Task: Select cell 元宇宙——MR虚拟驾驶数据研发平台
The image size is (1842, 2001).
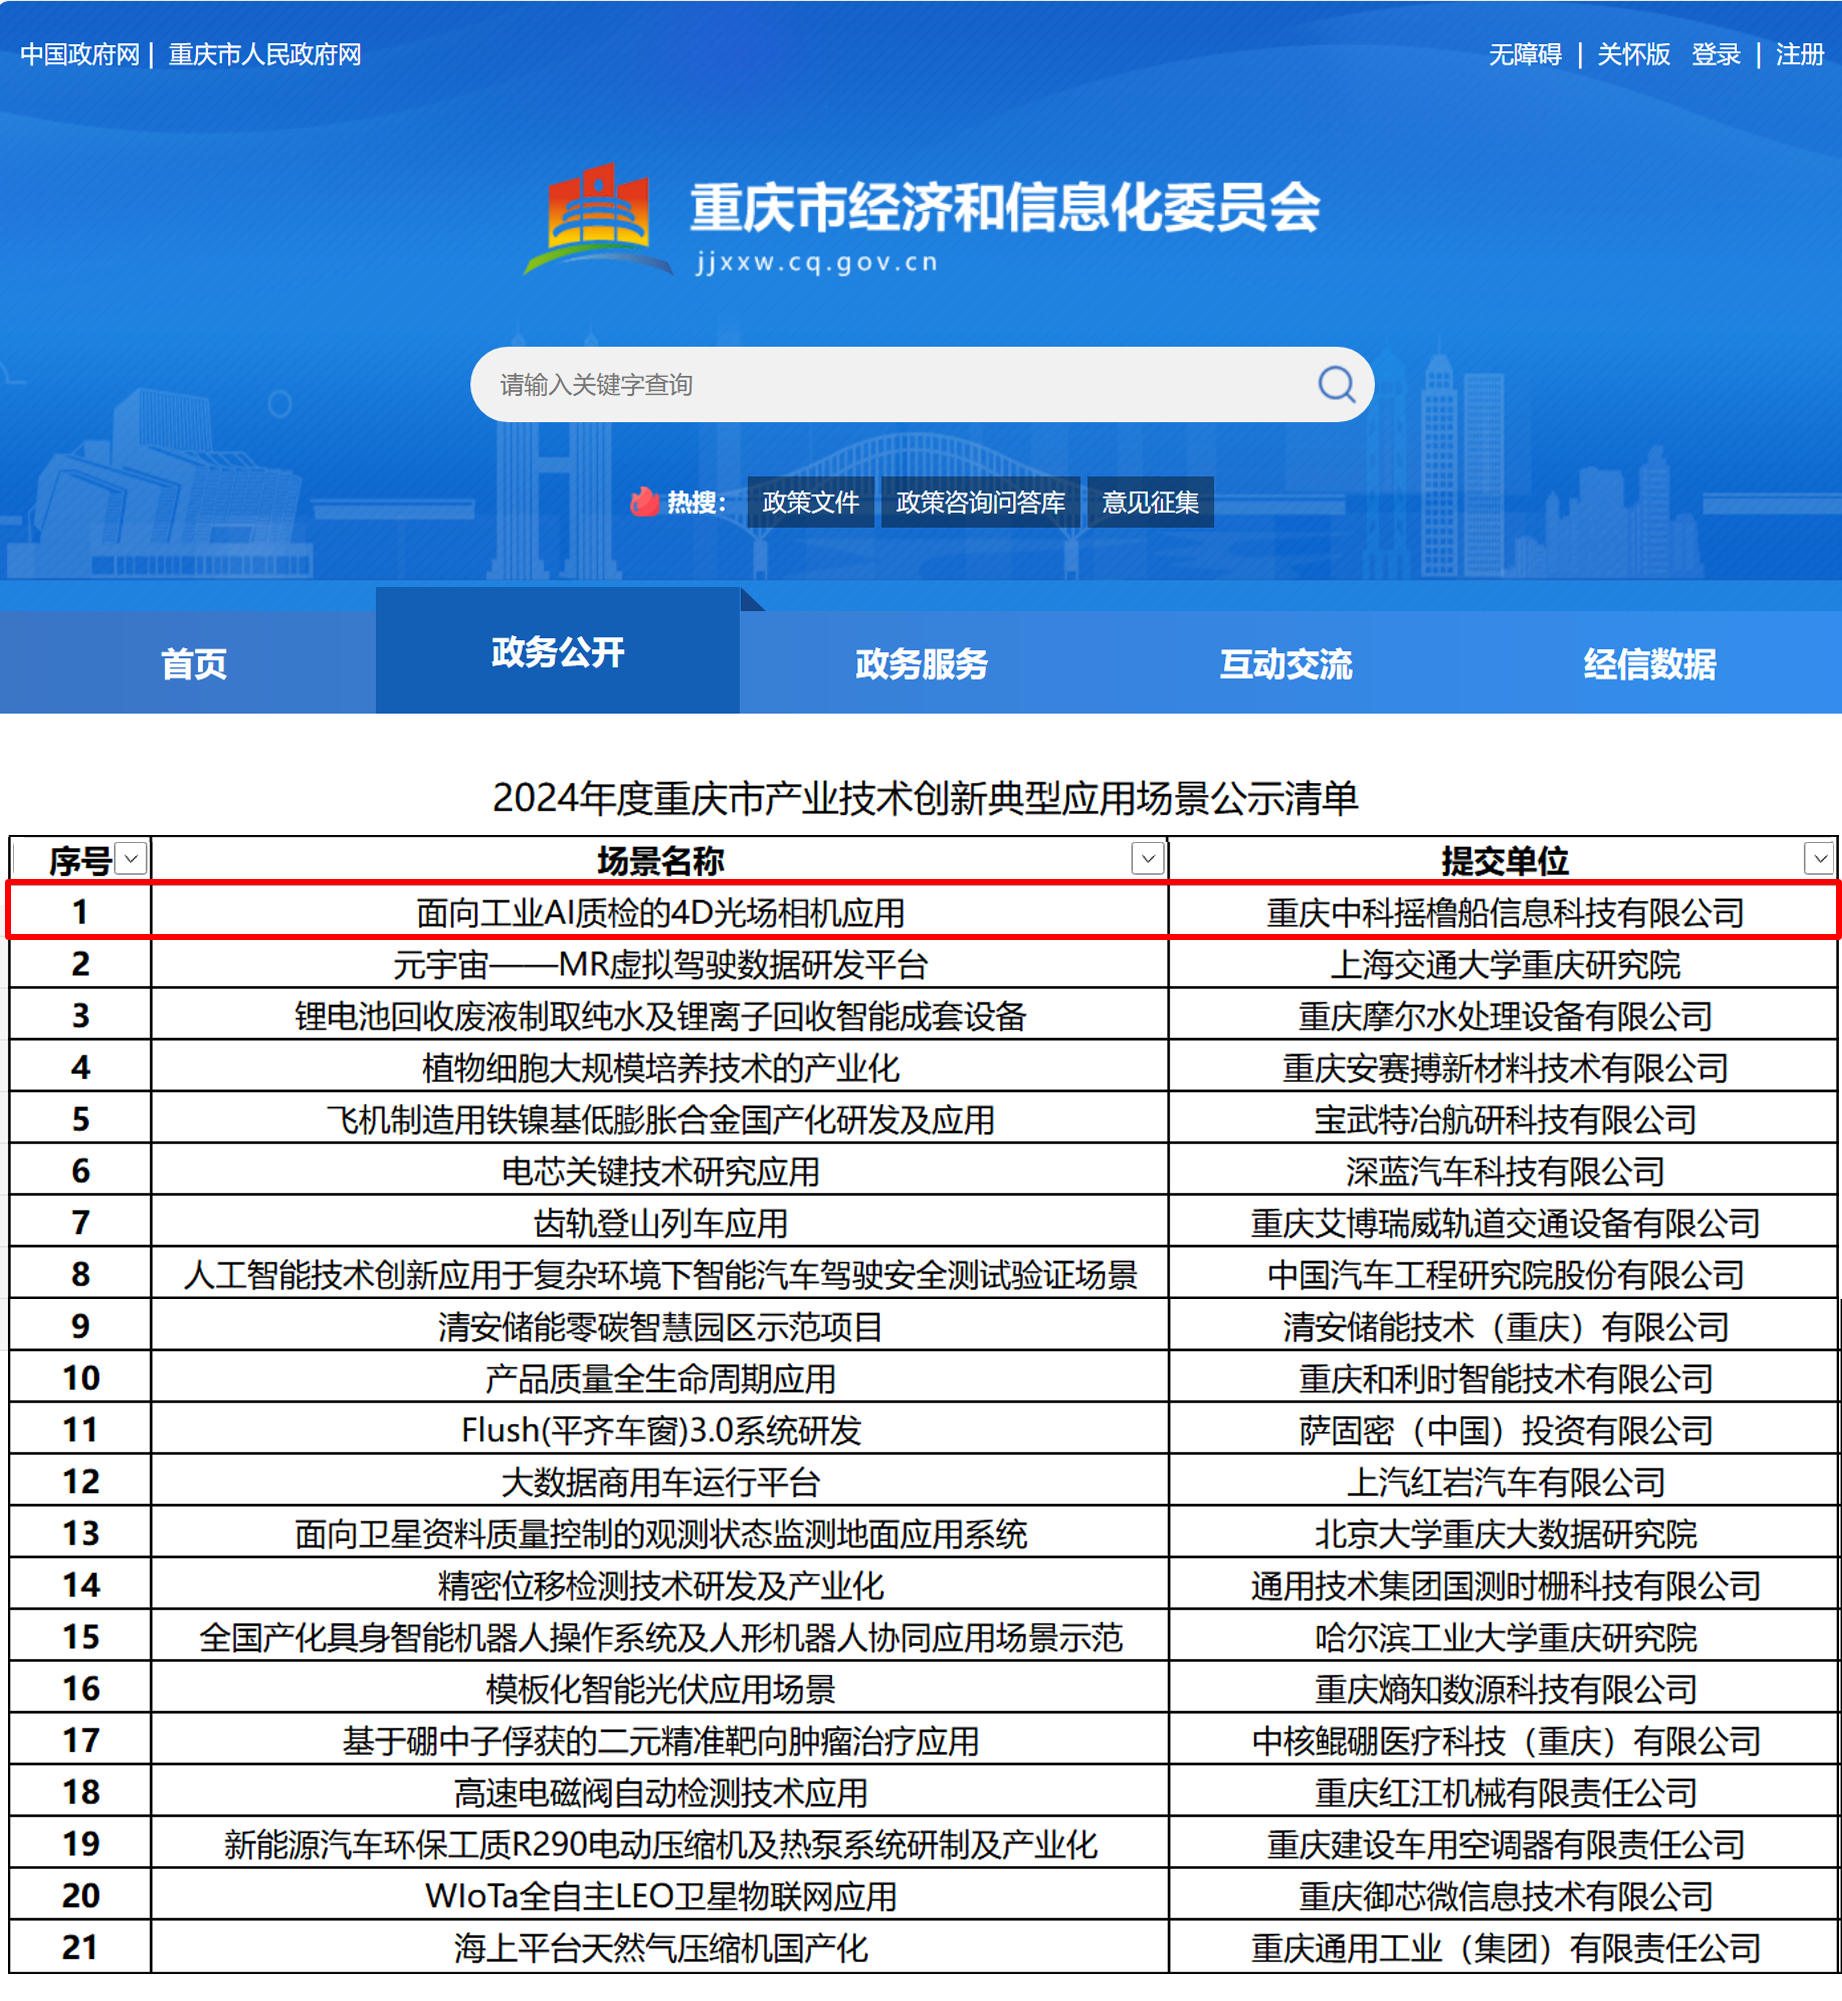Action: [660, 964]
